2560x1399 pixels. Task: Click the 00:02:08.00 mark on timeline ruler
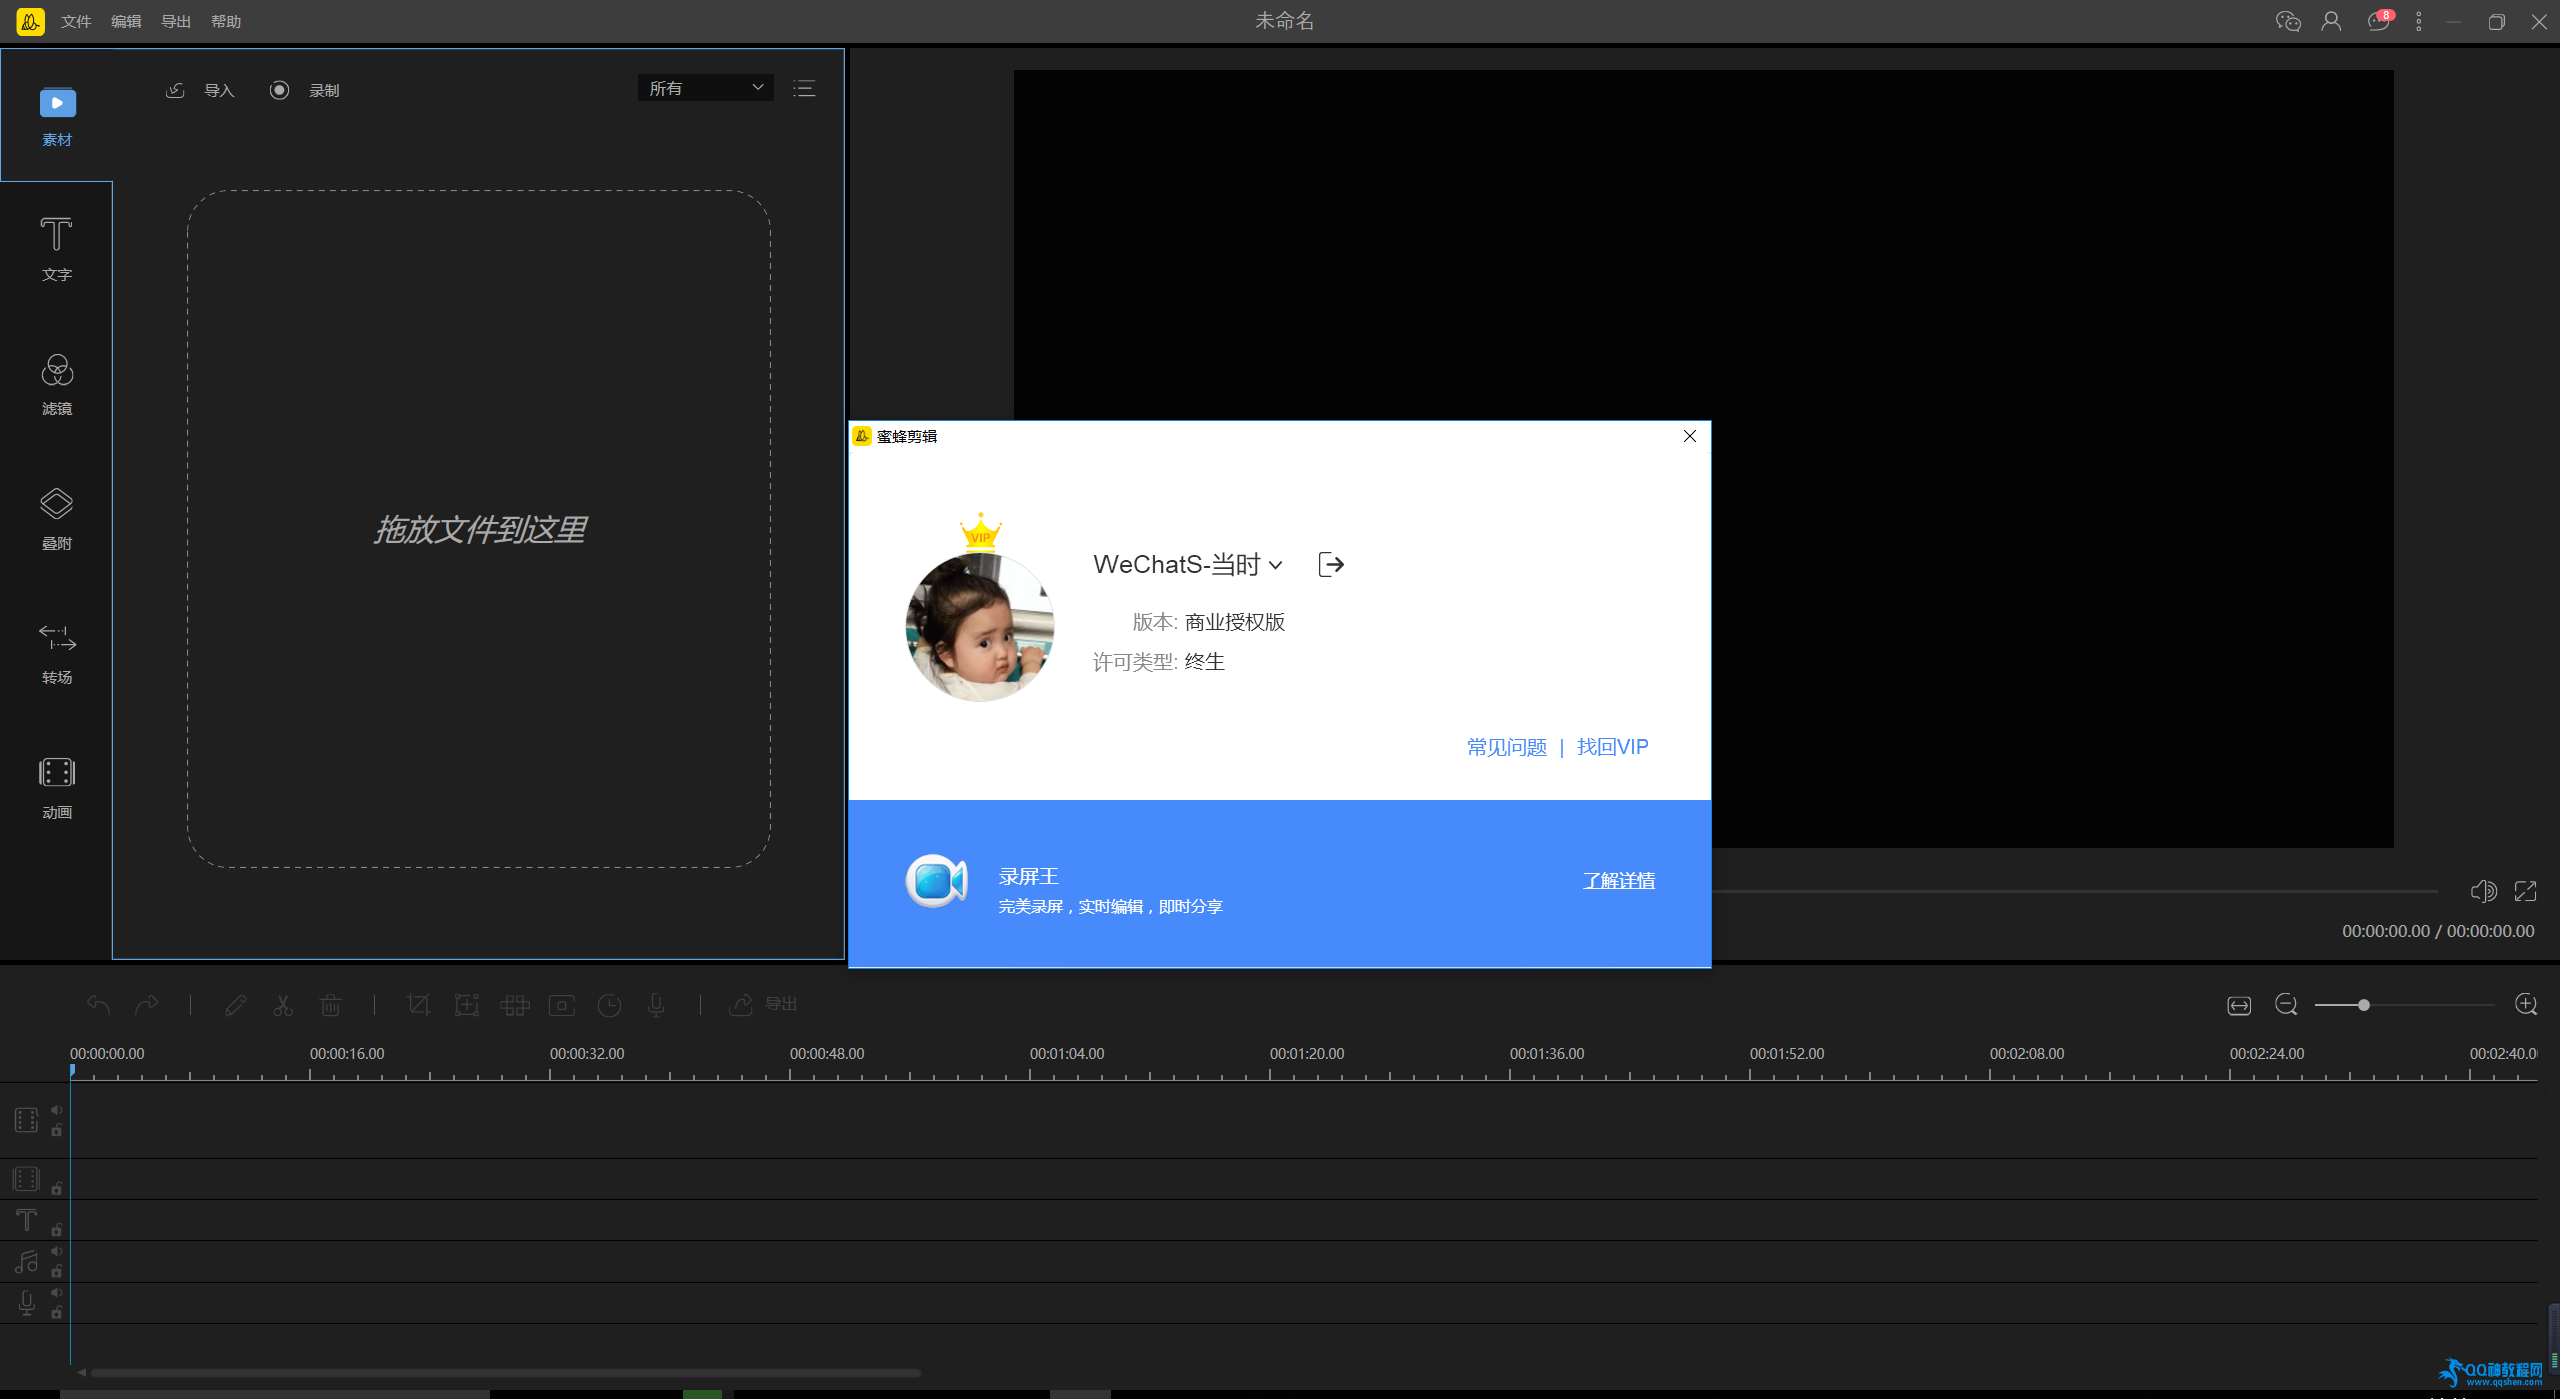click(2027, 1054)
